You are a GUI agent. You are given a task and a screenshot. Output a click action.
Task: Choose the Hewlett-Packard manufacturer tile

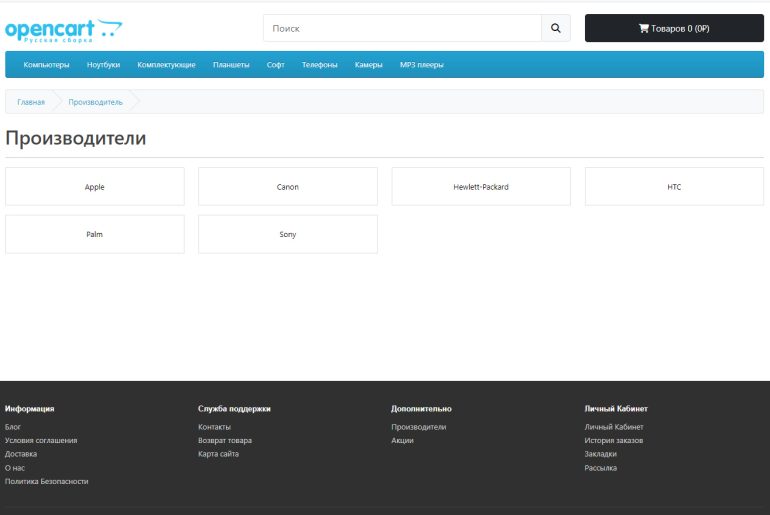click(x=481, y=187)
